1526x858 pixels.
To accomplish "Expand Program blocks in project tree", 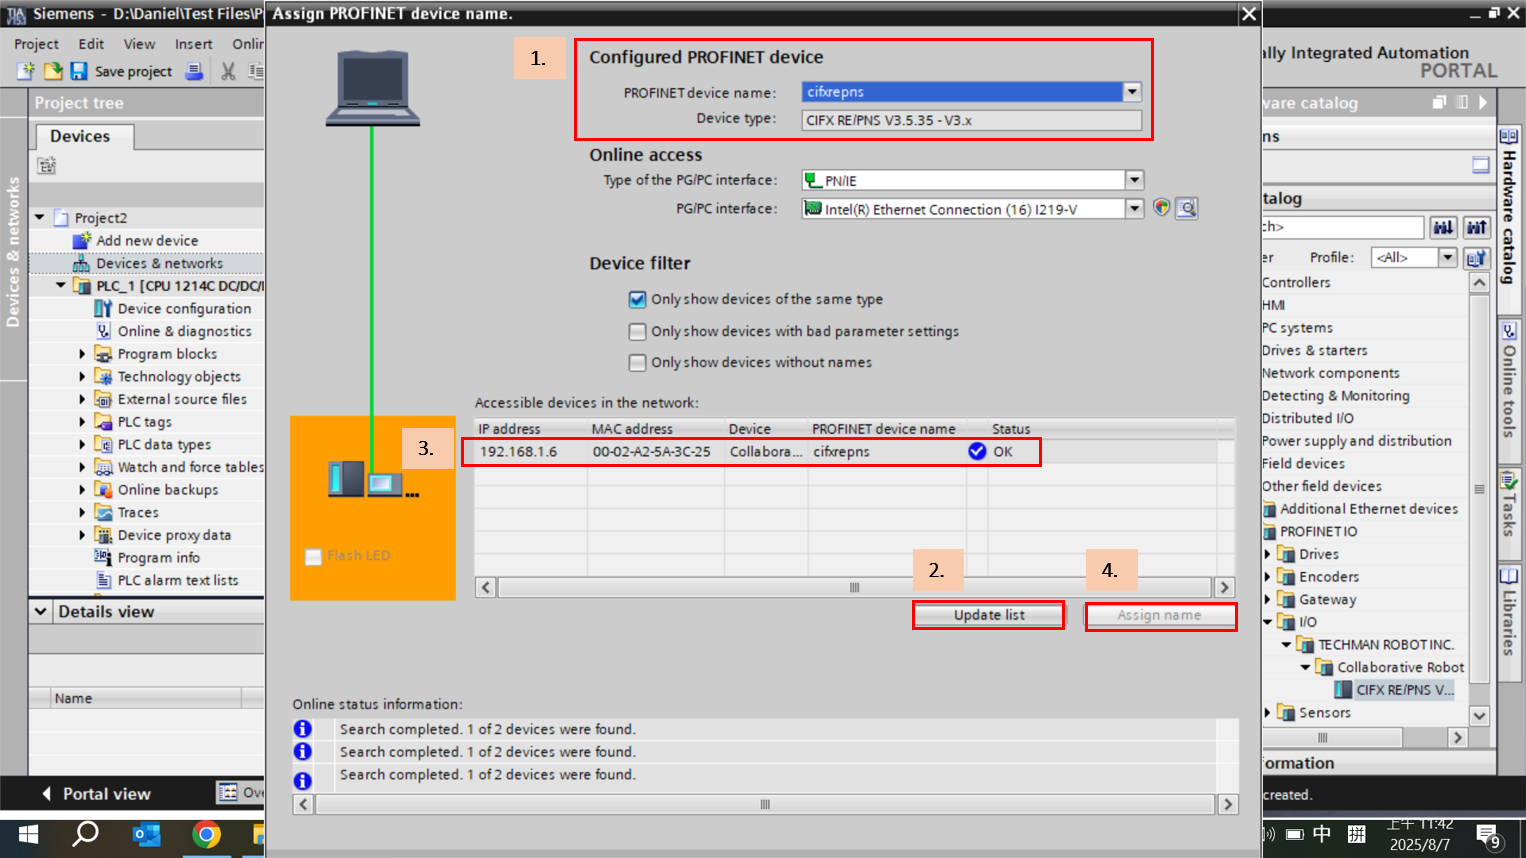I will pyautogui.click(x=82, y=354).
